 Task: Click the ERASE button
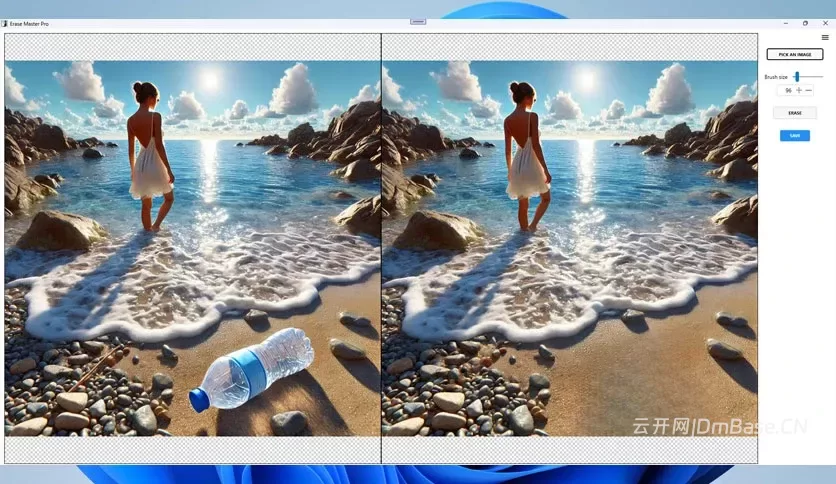pos(794,113)
